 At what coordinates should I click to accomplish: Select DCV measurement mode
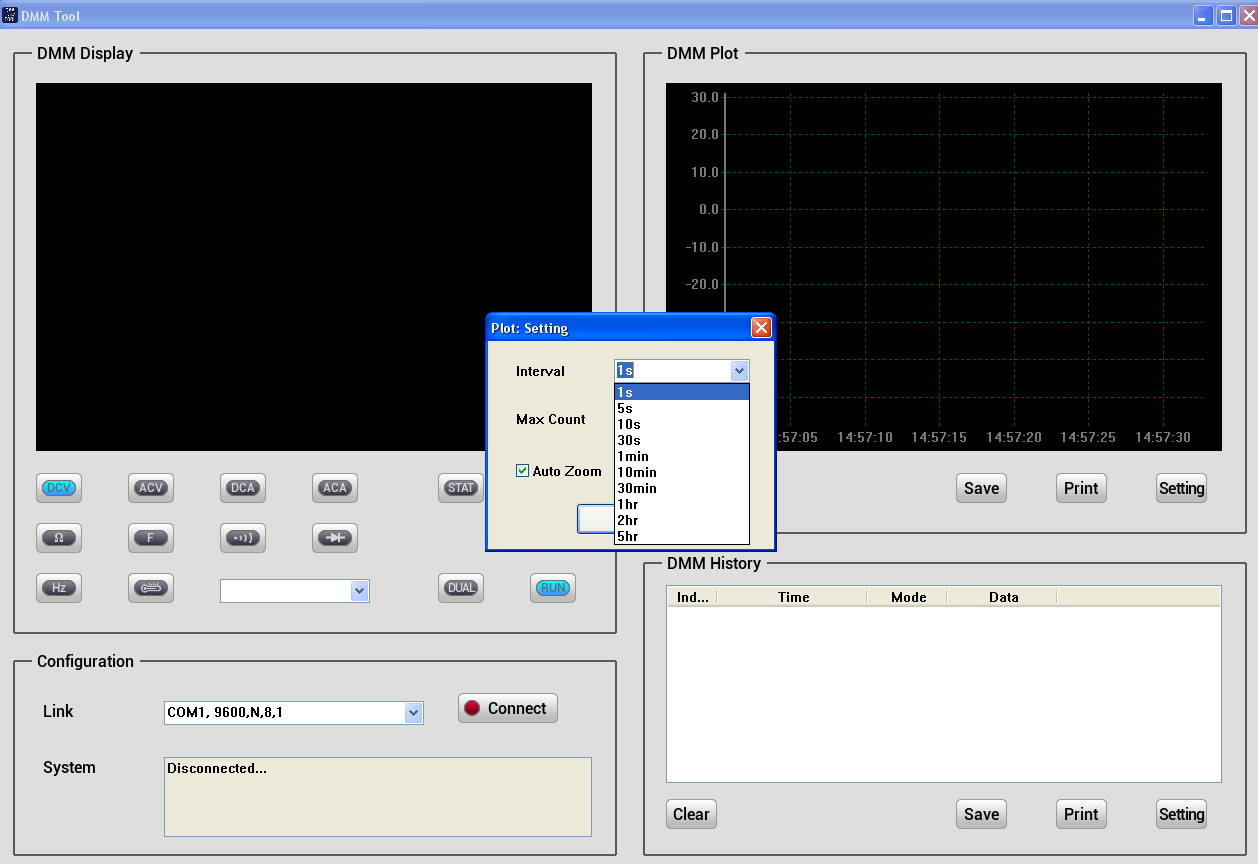point(59,488)
